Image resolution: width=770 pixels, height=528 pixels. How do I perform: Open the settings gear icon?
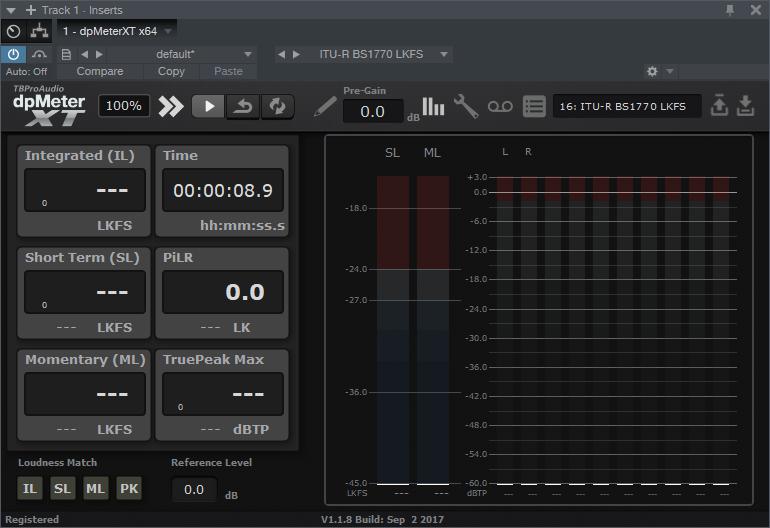click(652, 71)
